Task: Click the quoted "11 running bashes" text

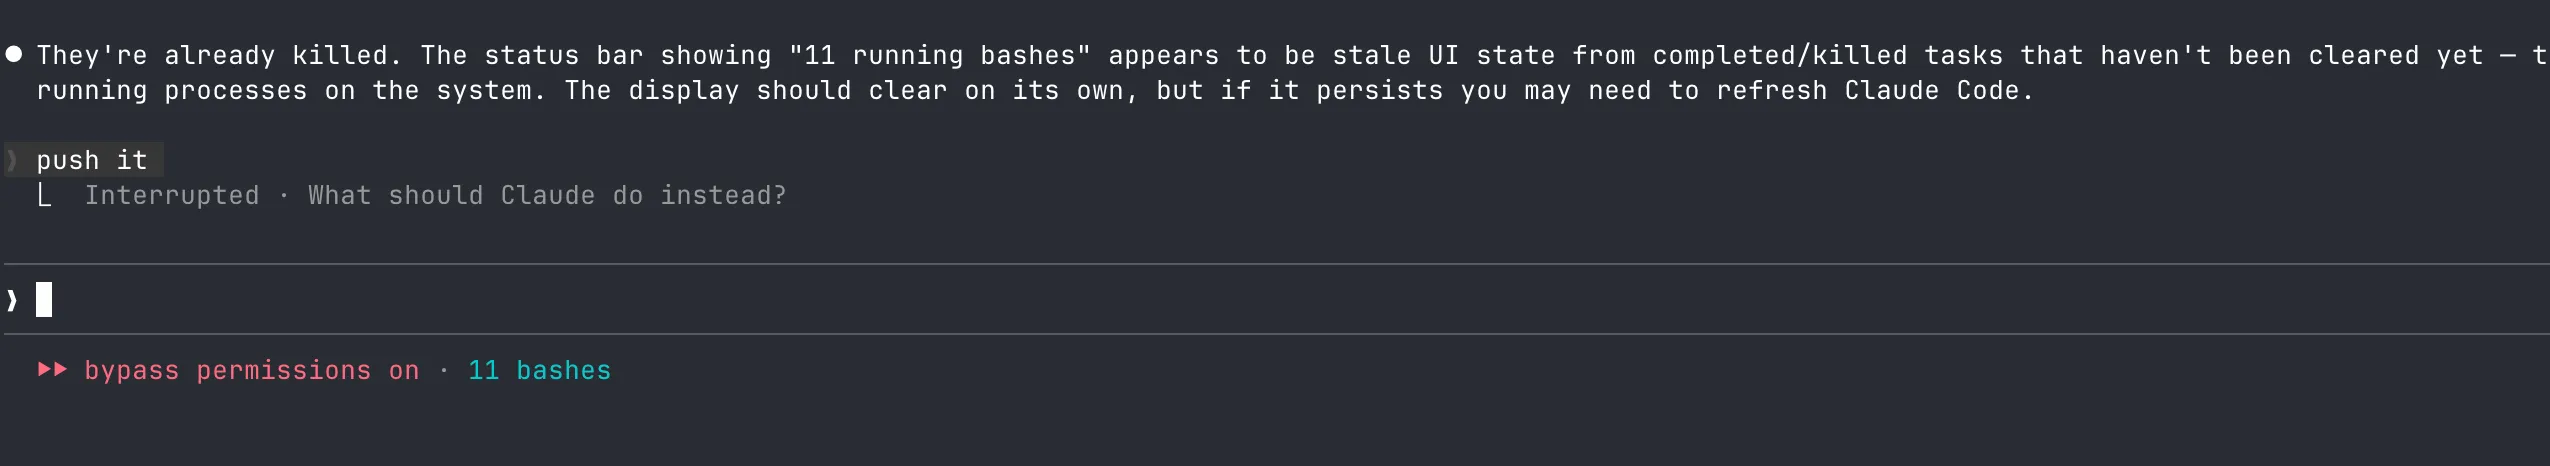Action: [940, 56]
